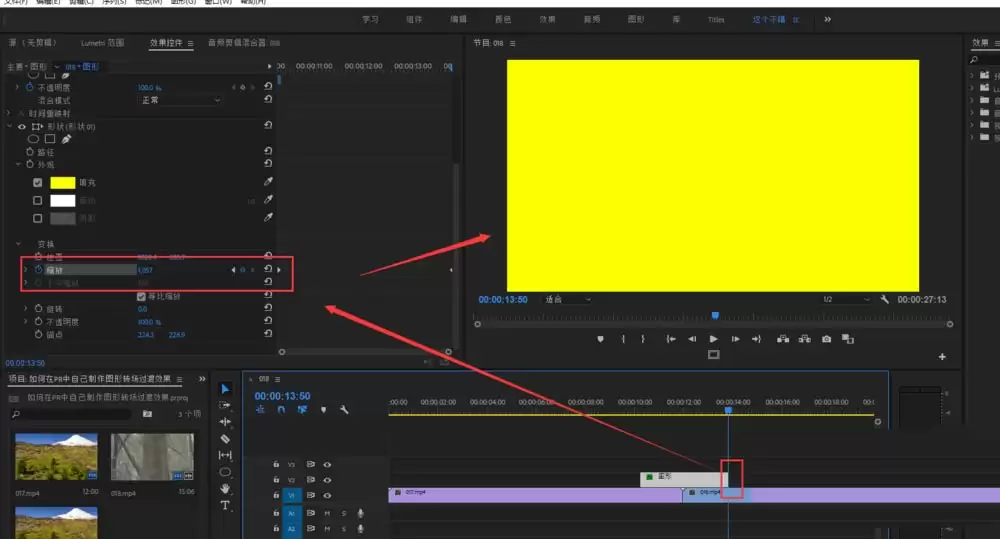Select the pen mask tool under 形状

(66, 138)
